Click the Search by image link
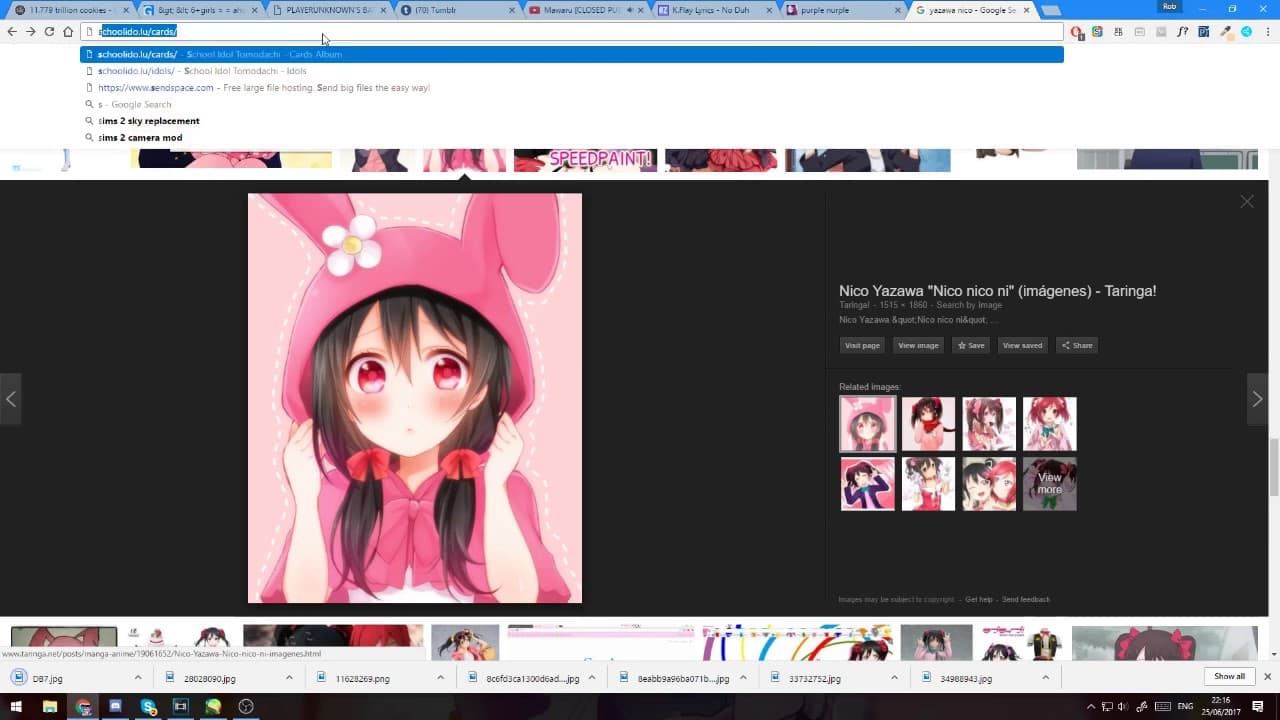The image size is (1280, 720). [969, 305]
